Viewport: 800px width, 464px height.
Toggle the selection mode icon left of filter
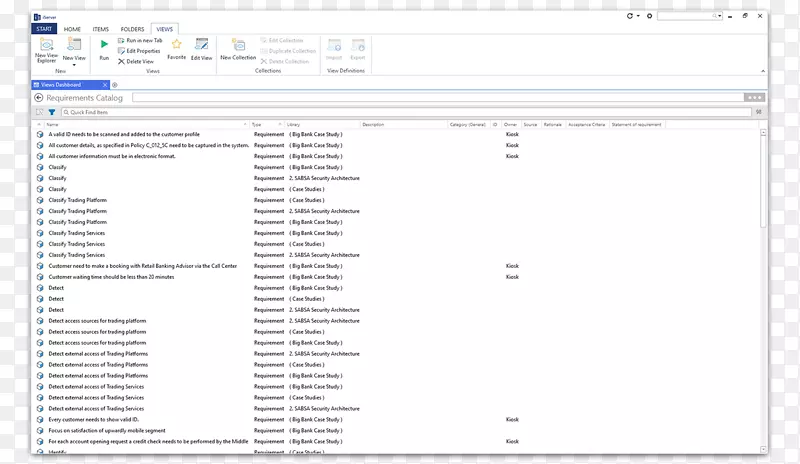pyautogui.click(x=40, y=113)
